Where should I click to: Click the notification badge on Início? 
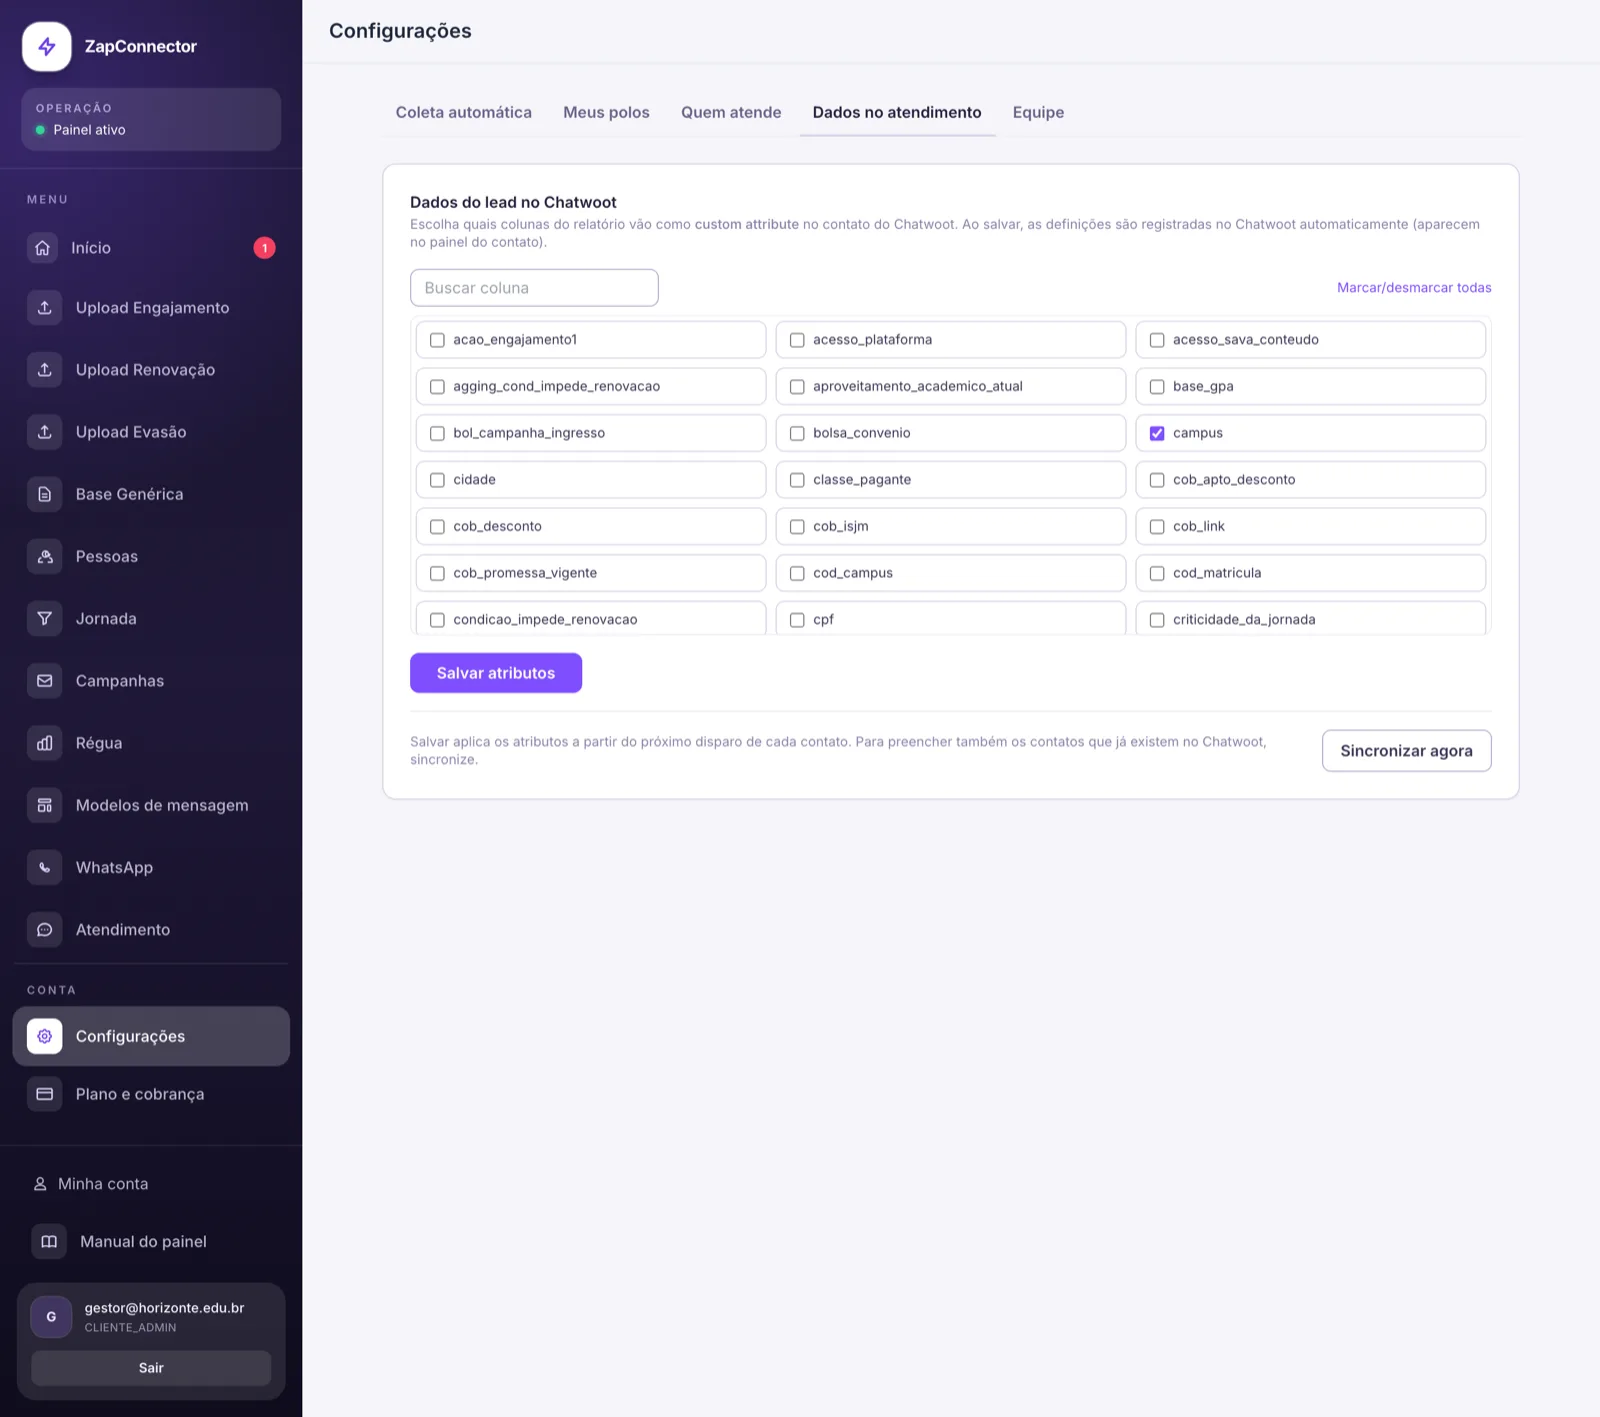point(264,248)
